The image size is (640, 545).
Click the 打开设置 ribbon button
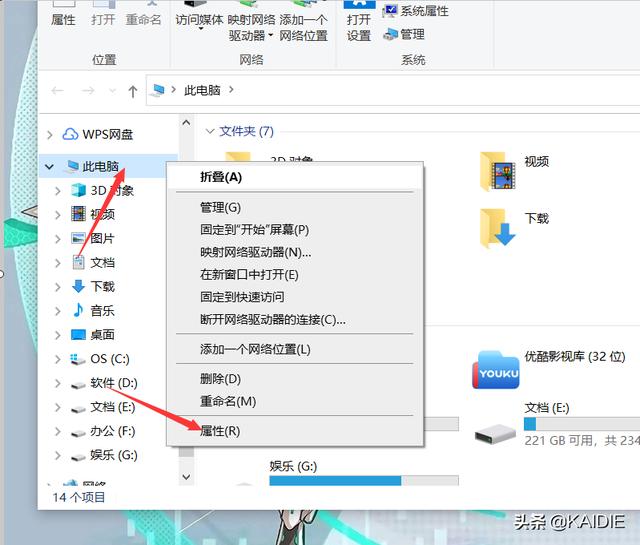(359, 22)
